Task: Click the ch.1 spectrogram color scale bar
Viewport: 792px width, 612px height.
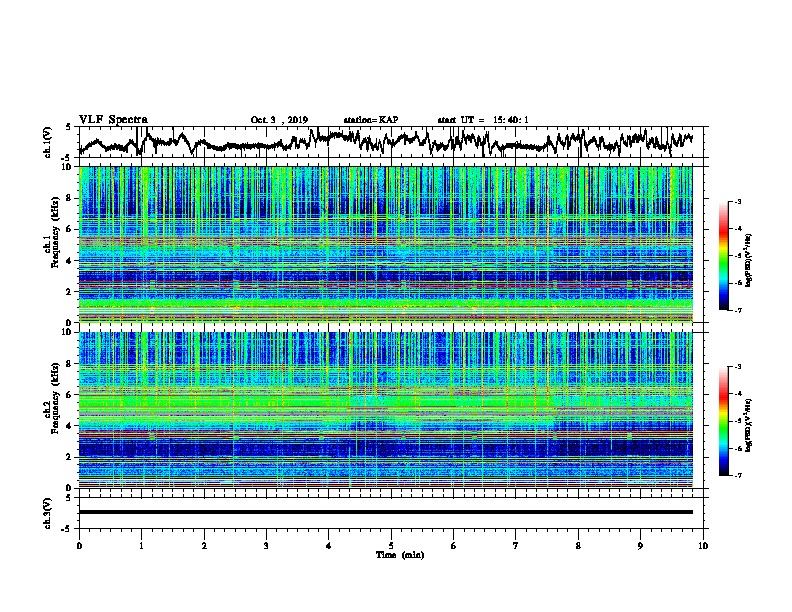Action: pos(723,256)
